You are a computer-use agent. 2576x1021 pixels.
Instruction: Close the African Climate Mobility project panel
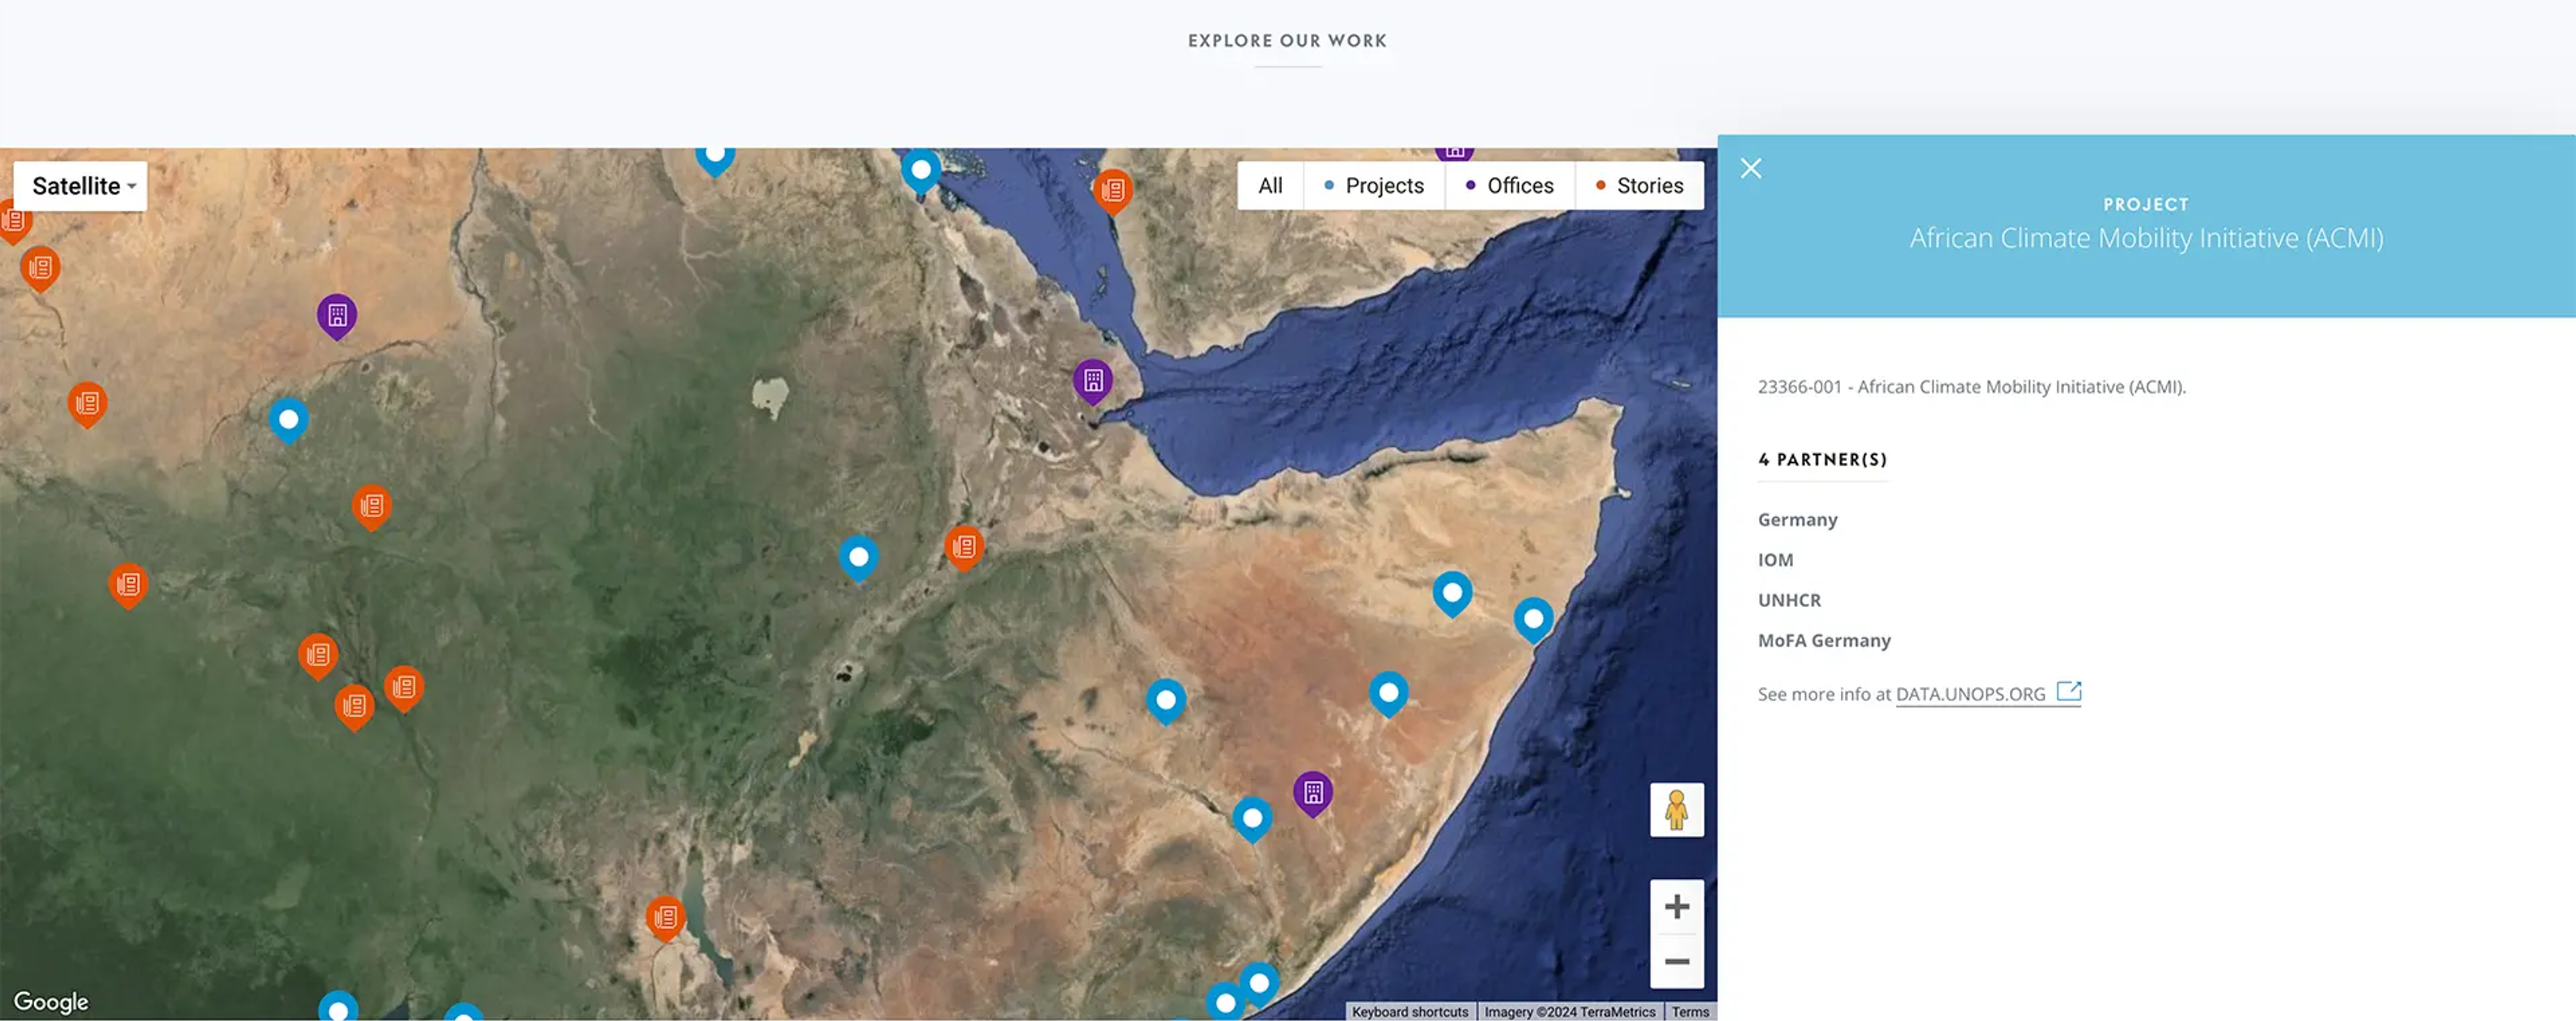(1750, 168)
